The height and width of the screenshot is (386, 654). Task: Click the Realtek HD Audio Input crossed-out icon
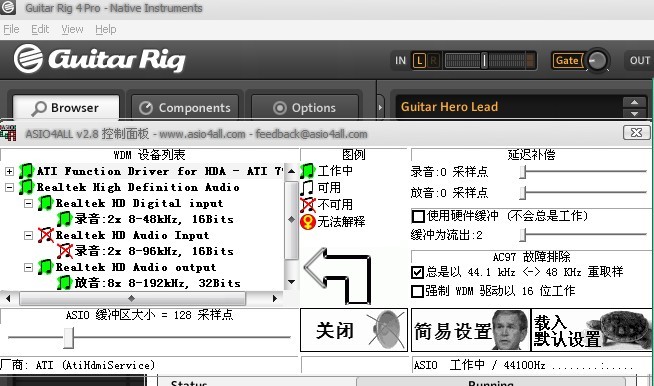[45, 235]
